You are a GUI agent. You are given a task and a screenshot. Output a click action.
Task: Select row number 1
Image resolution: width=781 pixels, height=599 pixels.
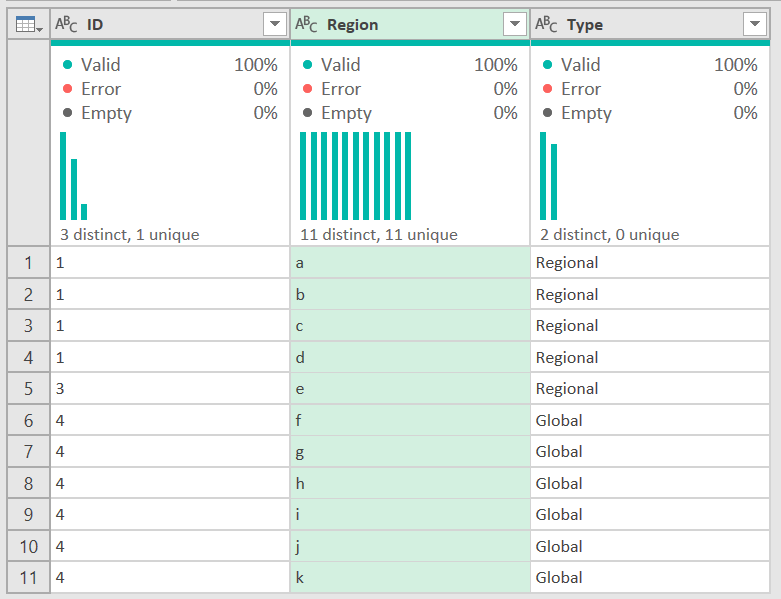pyautogui.click(x=28, y=262)
